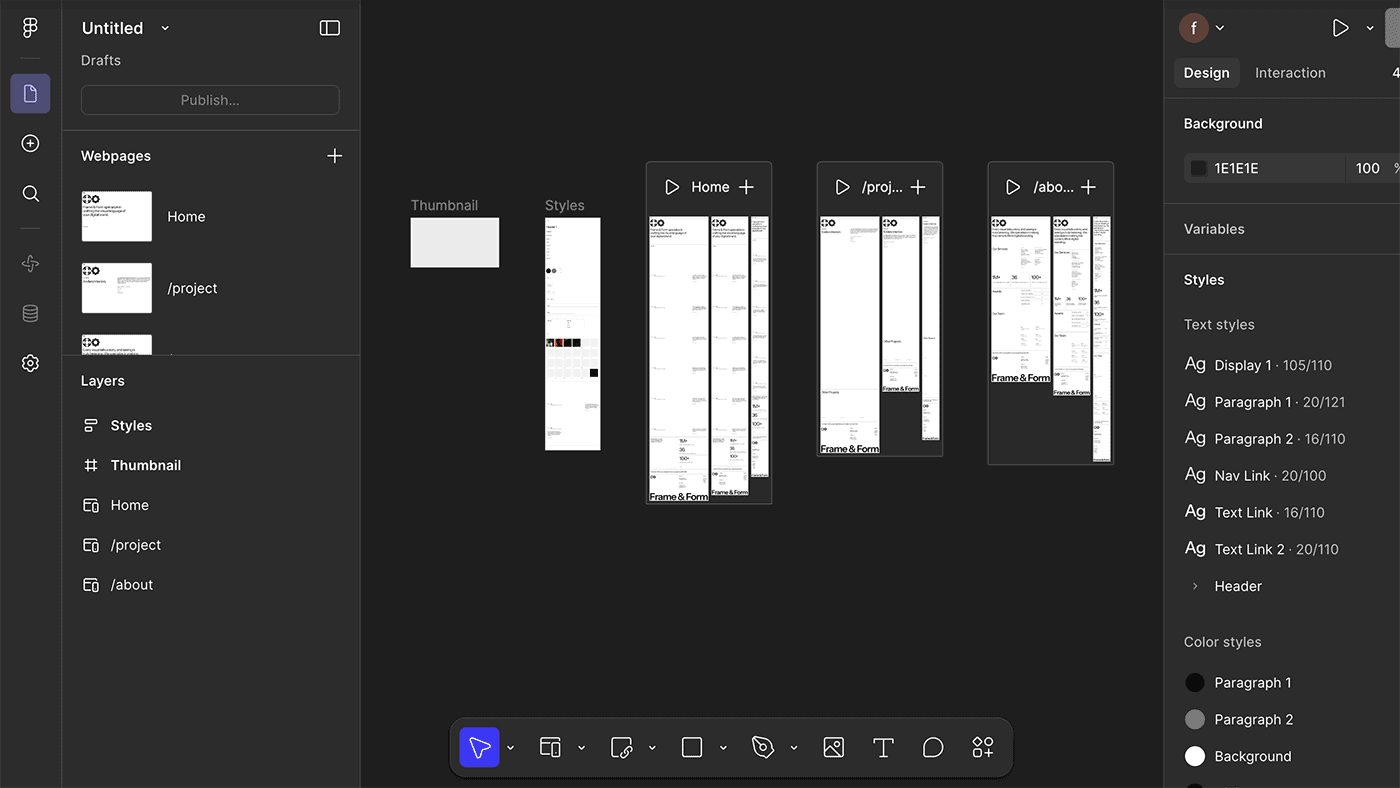Select the Comment bubble tool
Image resolution: width=1400 pixels, height=788 pixels.
click(x=933, y=747)
